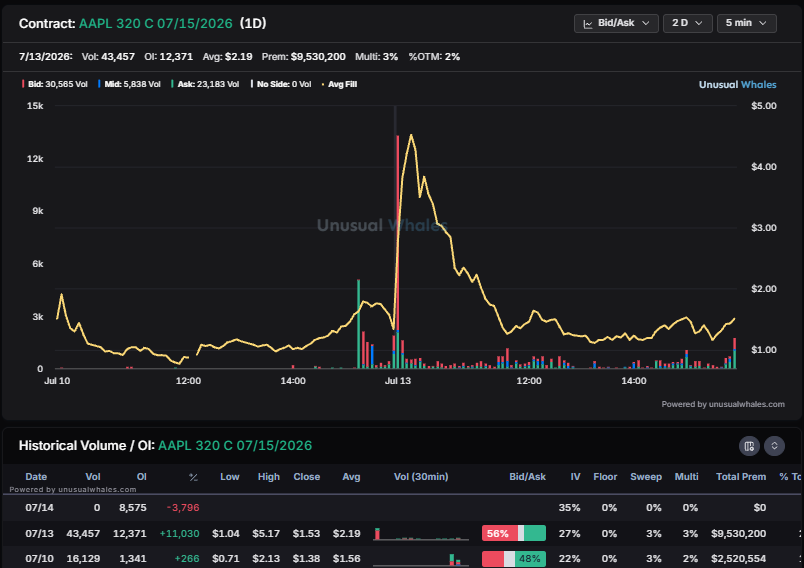Select the 07/10 date cell
Image resolution: width=804 pixels, height=568 pixels.
[x=39, y=558]
